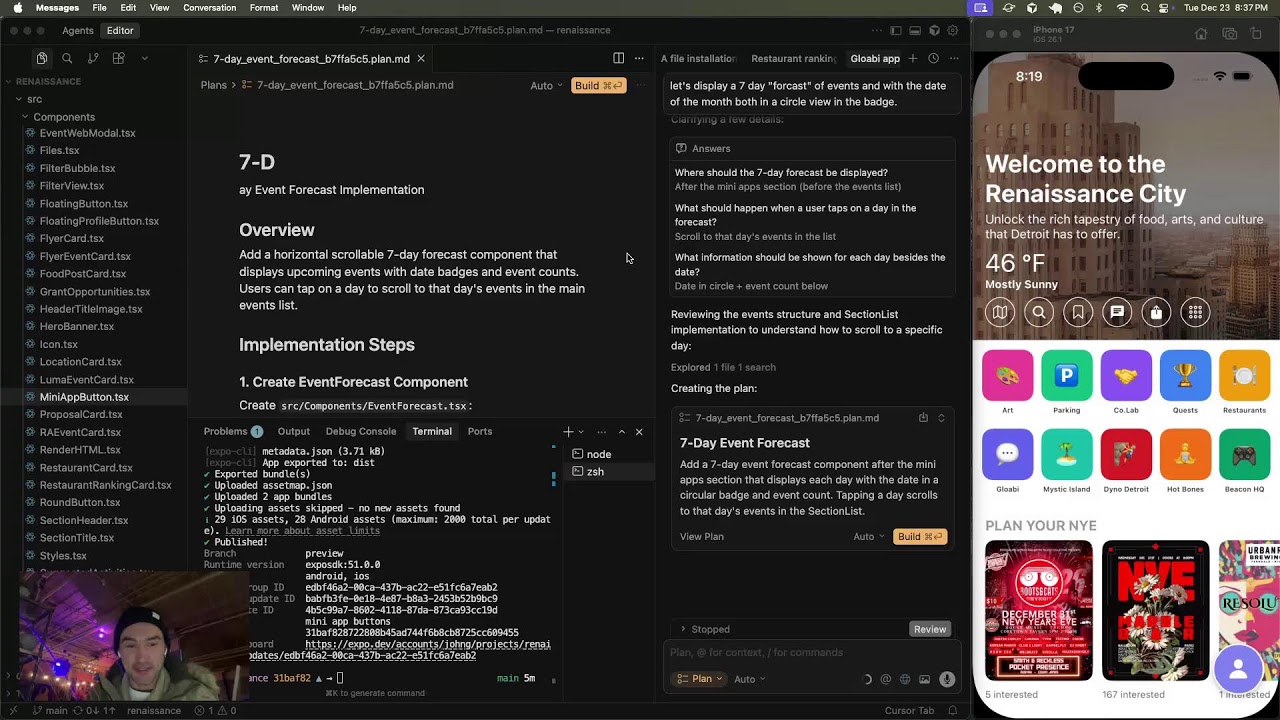Take simulator screenshot with camera icon

click(1229, 33)
